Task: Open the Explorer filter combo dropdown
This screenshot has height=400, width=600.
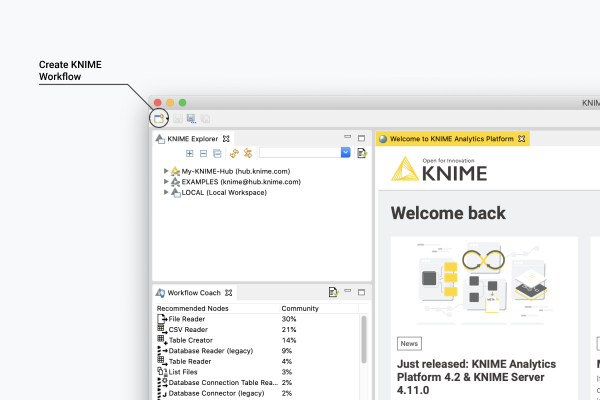Action: [x=346, y=152]
